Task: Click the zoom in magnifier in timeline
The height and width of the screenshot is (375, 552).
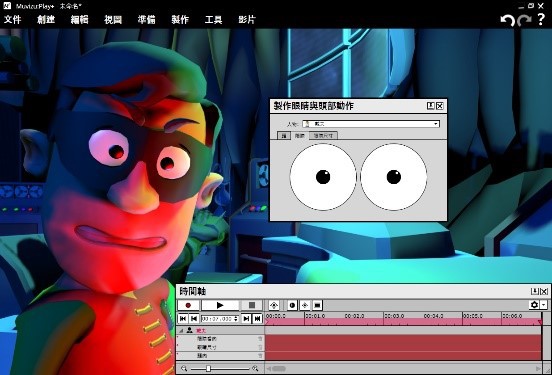Action: (255, 368)
